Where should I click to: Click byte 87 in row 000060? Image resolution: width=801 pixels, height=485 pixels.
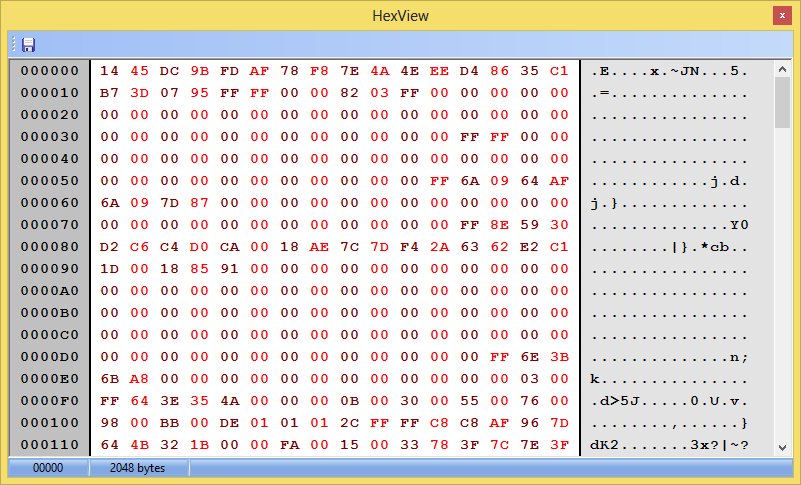click(x=199, y=202)
